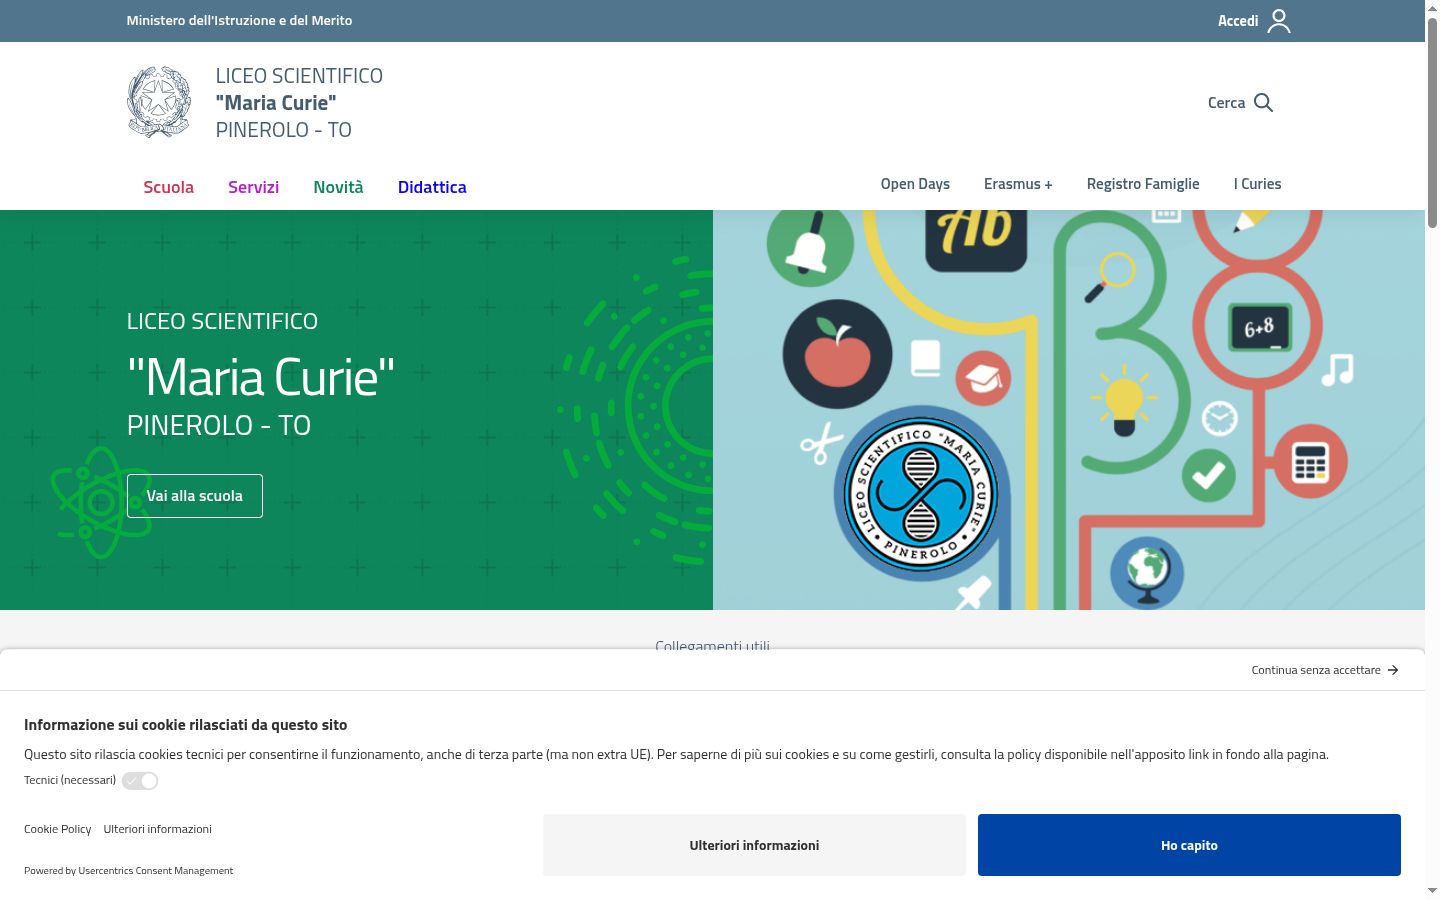
Task: Click the scrollbar up arrow
Action: pos(1432,8)
